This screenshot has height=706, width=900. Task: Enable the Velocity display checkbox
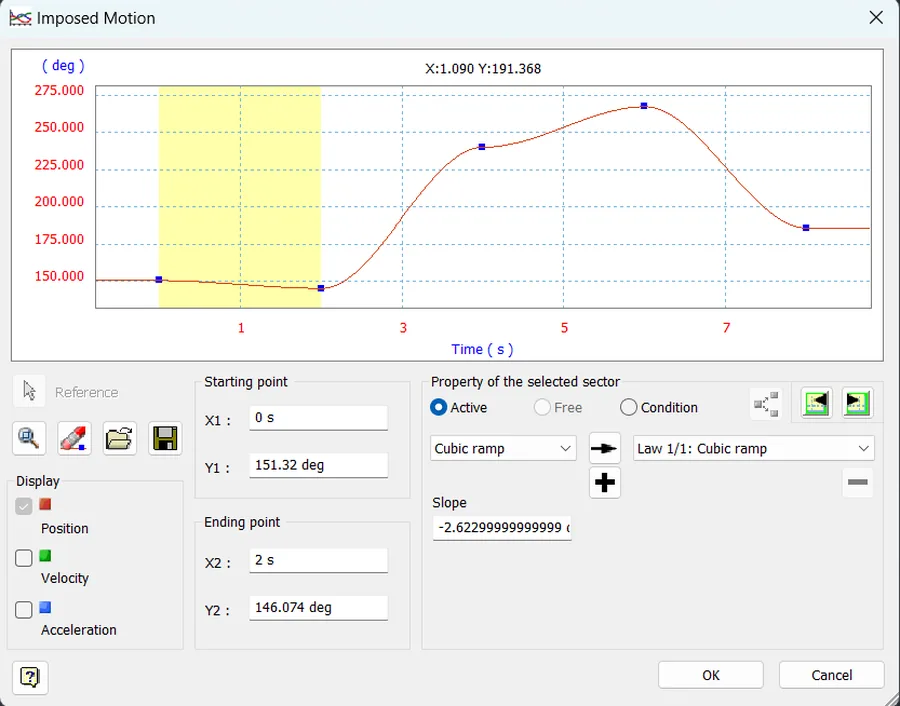click(24, 557)
